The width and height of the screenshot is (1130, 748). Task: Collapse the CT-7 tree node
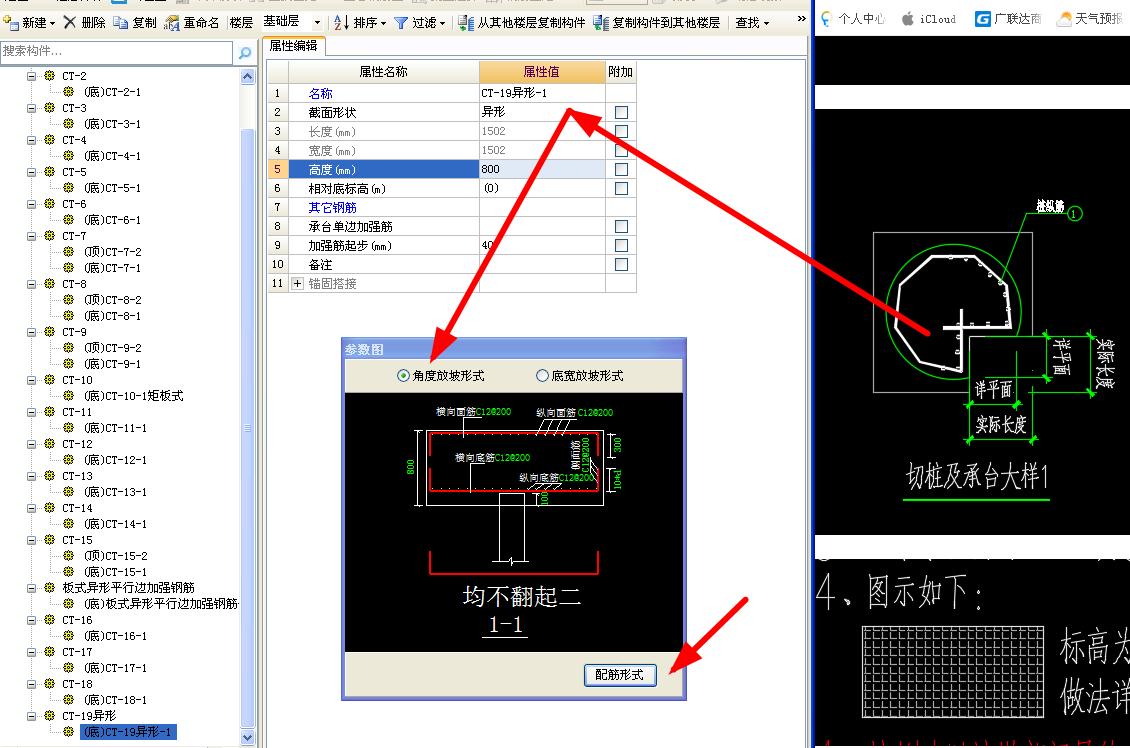click(31, 236)
